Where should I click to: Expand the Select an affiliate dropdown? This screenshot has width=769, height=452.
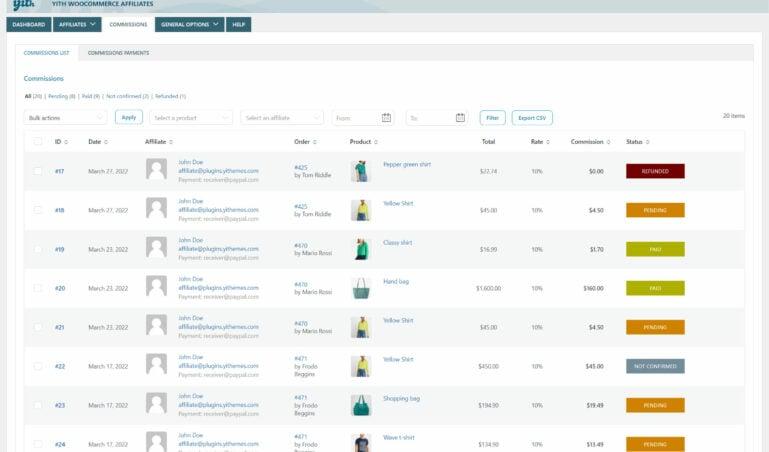pyautogui.click(x=282, y=118)
